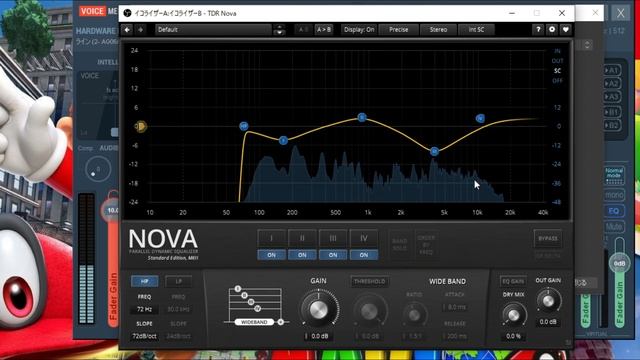Click the plus icon next to WIDEBAND

click(281, 322)
